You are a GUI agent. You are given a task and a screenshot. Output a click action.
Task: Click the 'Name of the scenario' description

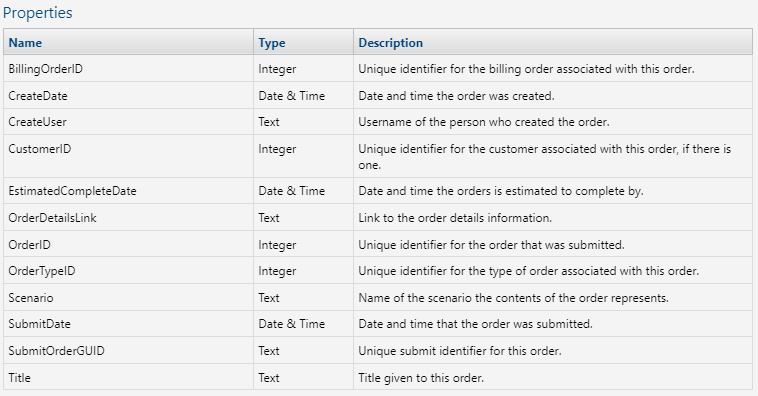tap(513, 298)
